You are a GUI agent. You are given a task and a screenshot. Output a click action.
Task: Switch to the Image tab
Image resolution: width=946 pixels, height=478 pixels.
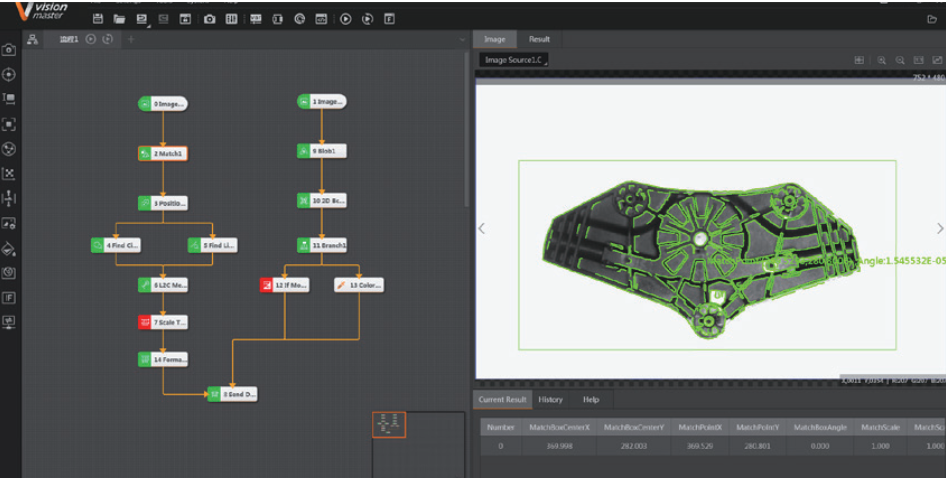494,39
